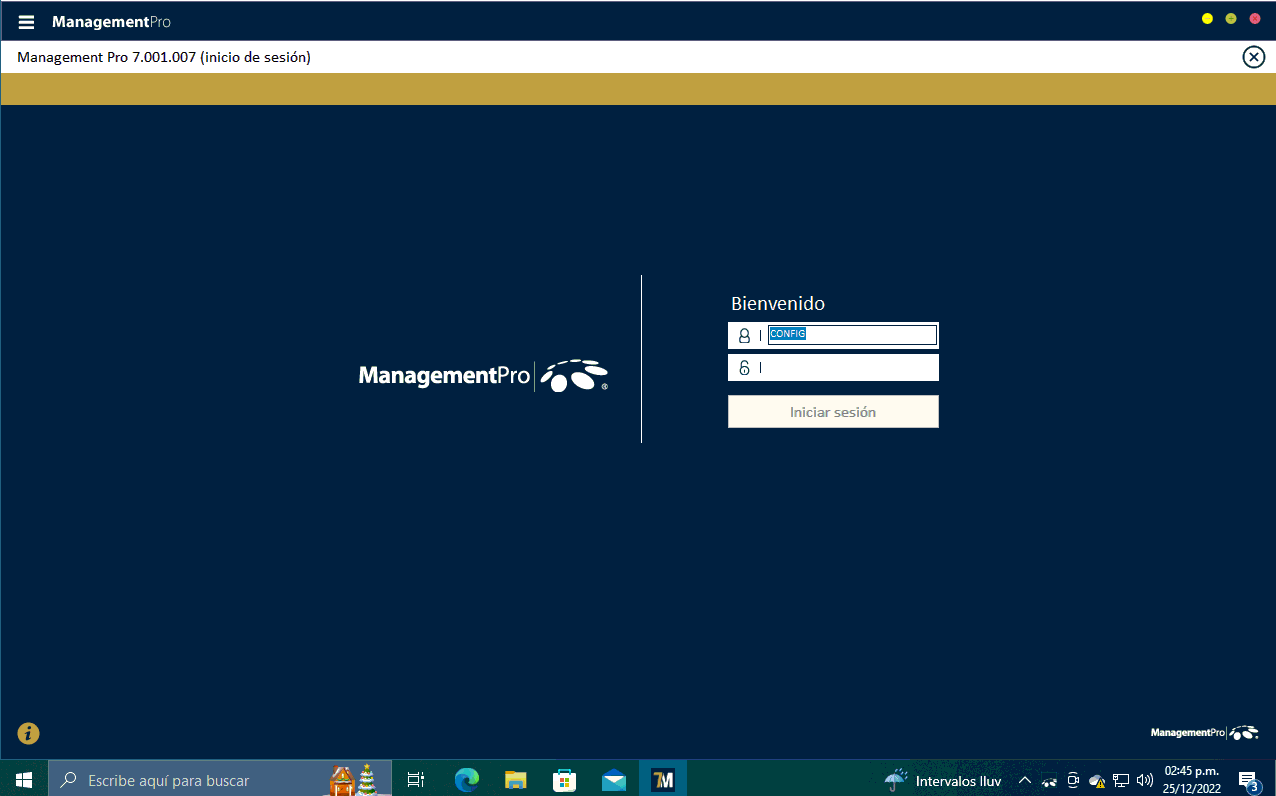Open Management Pro from the taskbar
Image resolution: width=1276 pixels, height=796 pixels.
pyautogui.click(x=662, y=779)
